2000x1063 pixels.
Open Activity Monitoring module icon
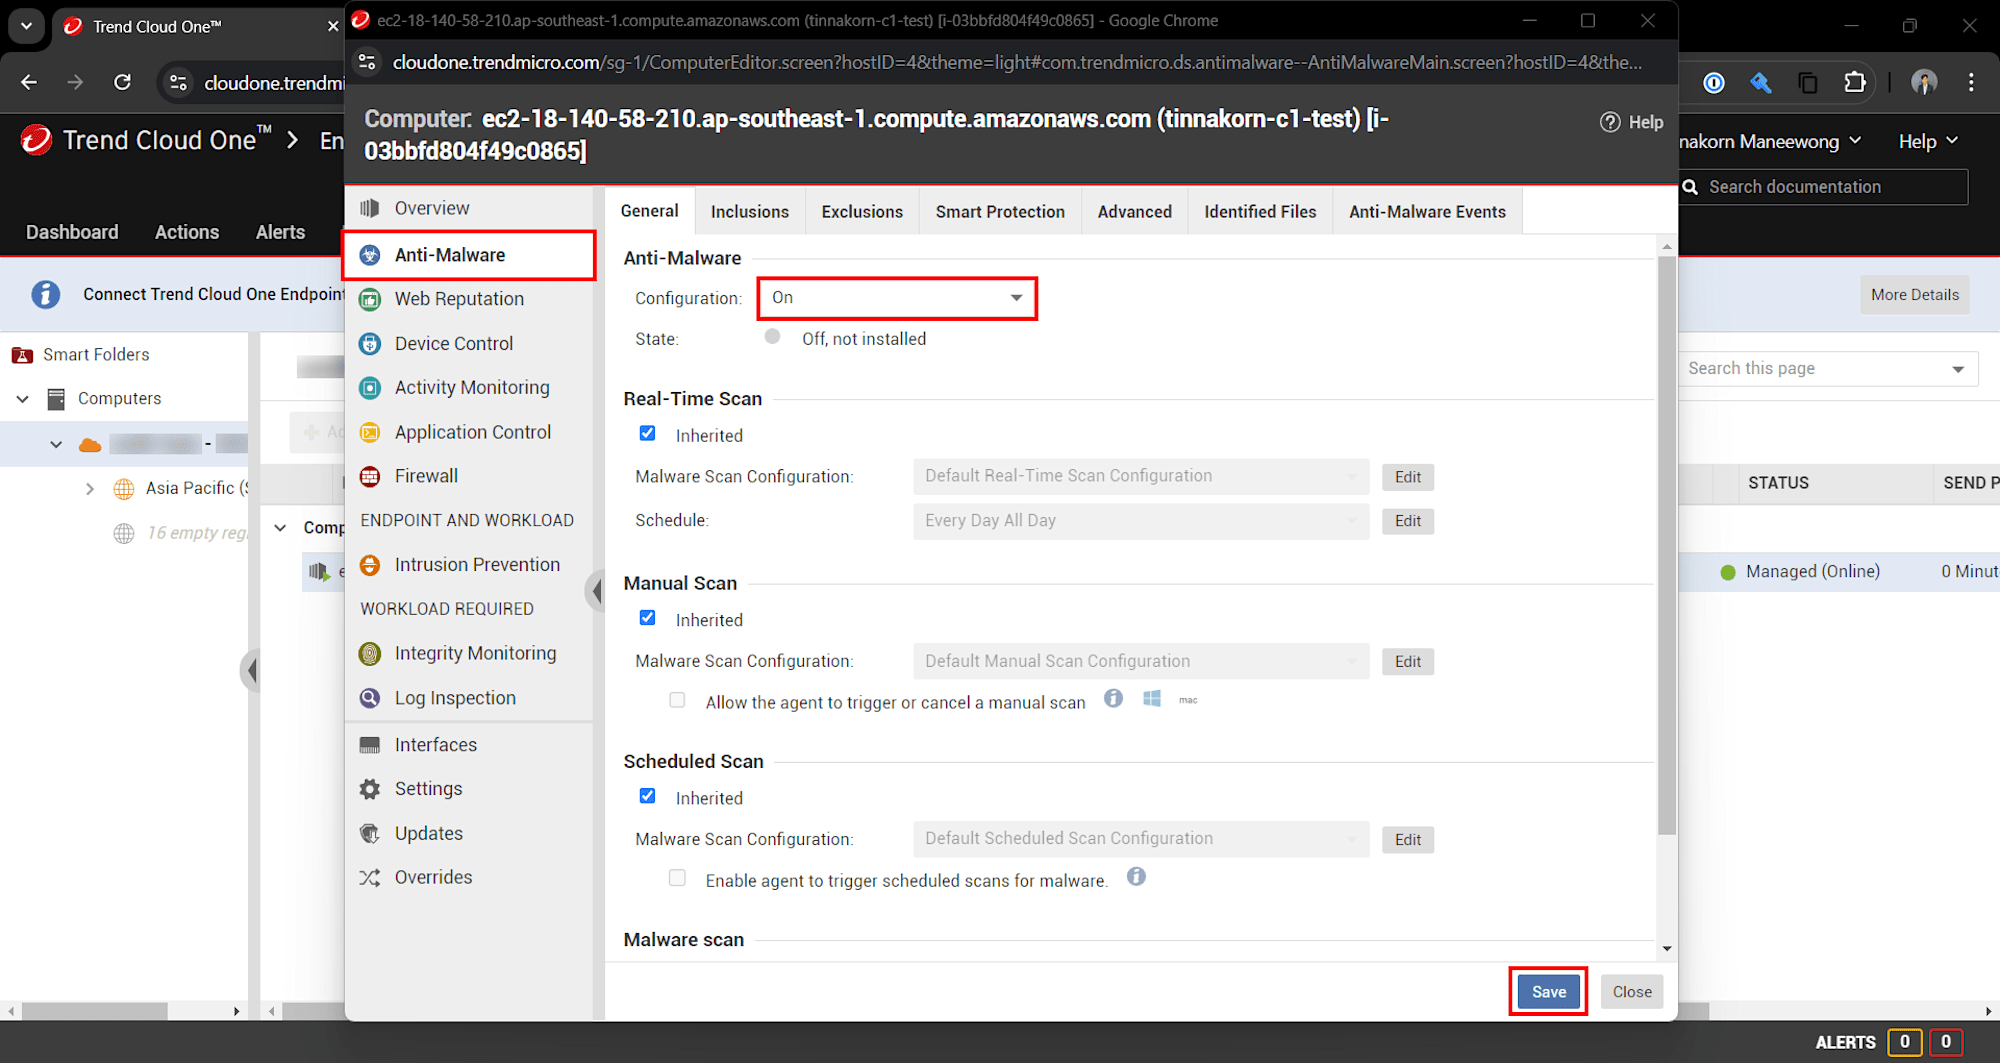tap(370, 388)
